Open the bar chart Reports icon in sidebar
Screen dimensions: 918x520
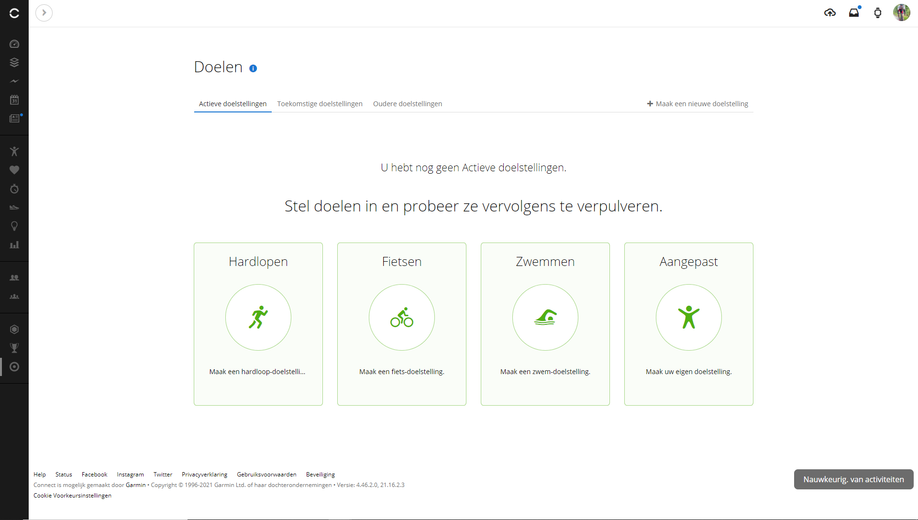(14, 245)
